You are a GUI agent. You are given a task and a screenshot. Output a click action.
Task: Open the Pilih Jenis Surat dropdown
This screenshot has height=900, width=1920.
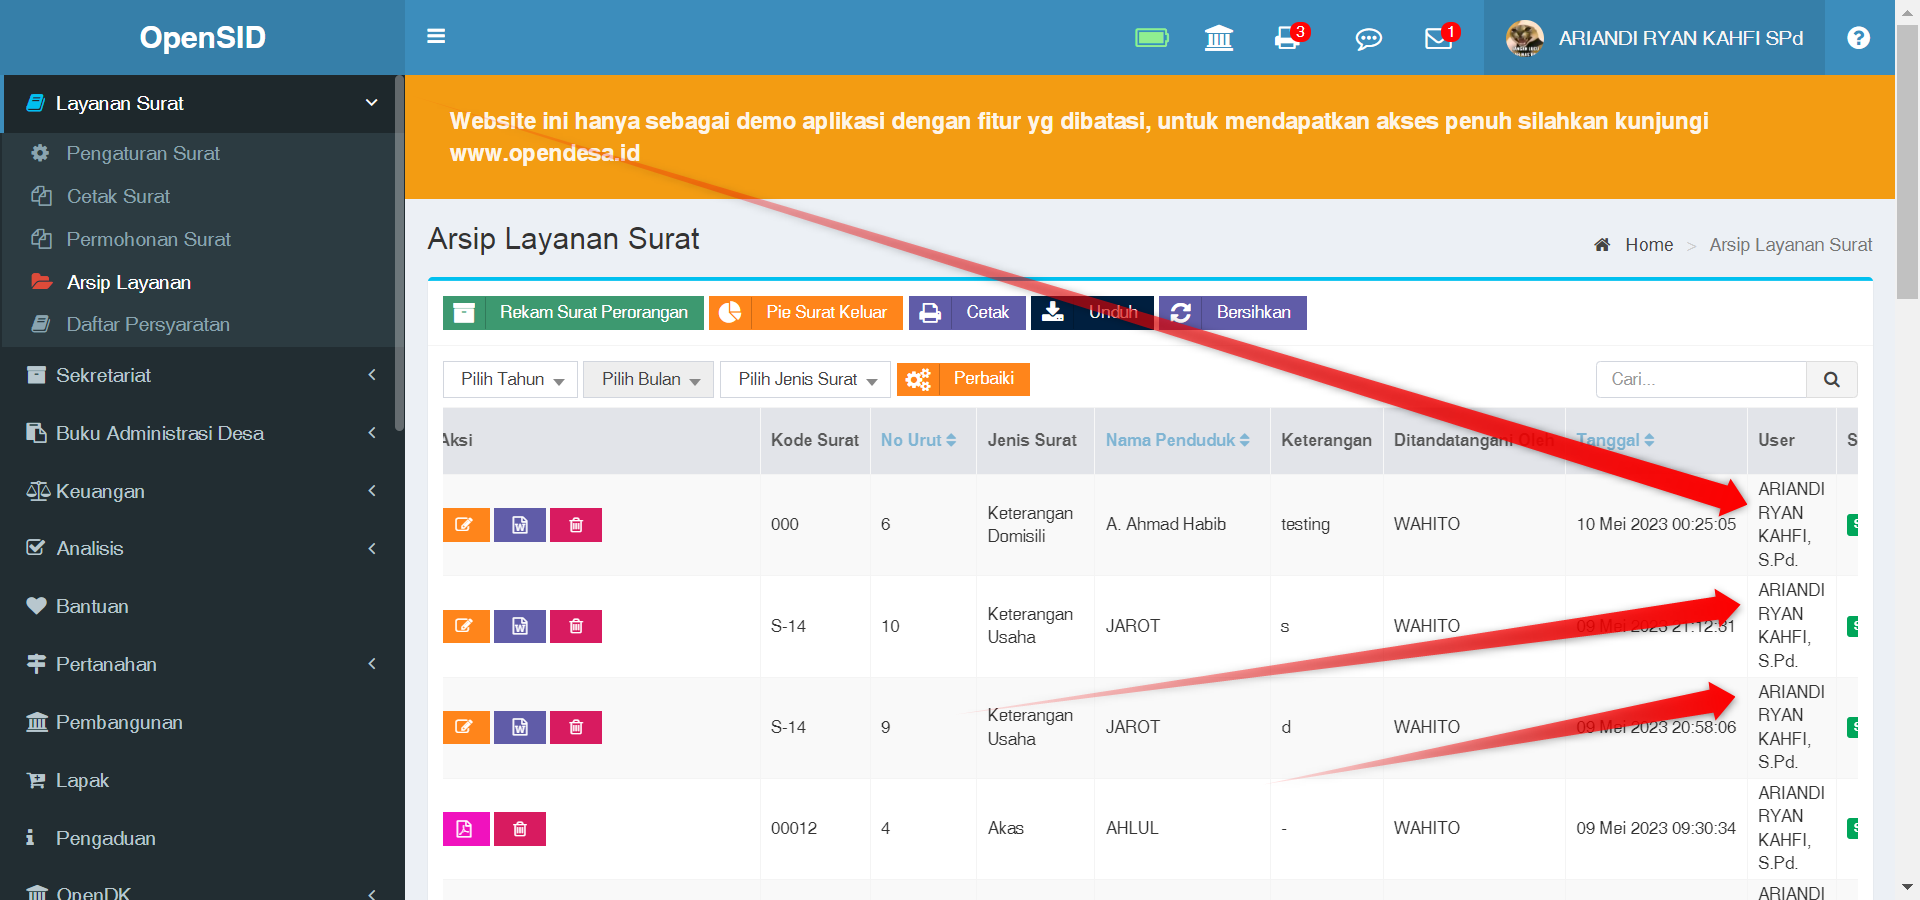point(804,379)
